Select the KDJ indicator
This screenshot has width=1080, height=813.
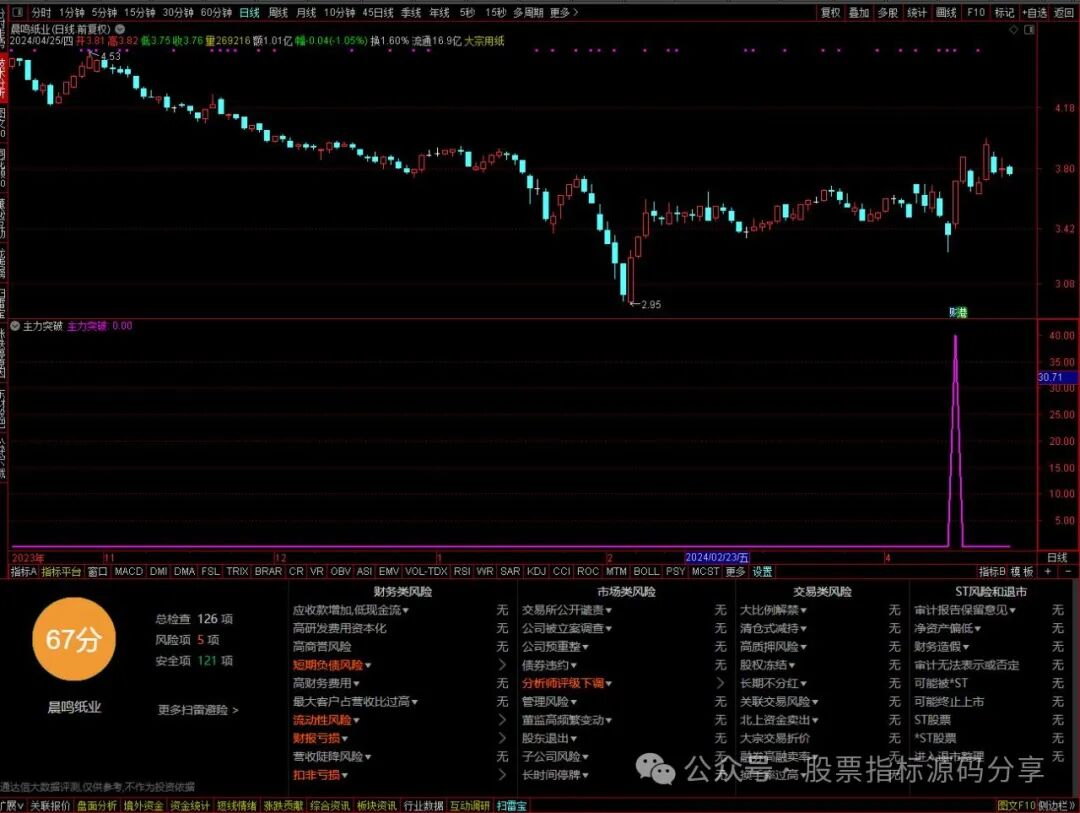point(536,571)
